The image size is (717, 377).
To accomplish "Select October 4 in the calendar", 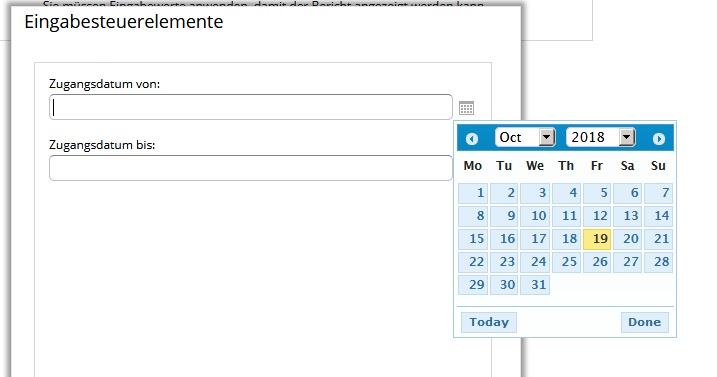I will point(566,193).
